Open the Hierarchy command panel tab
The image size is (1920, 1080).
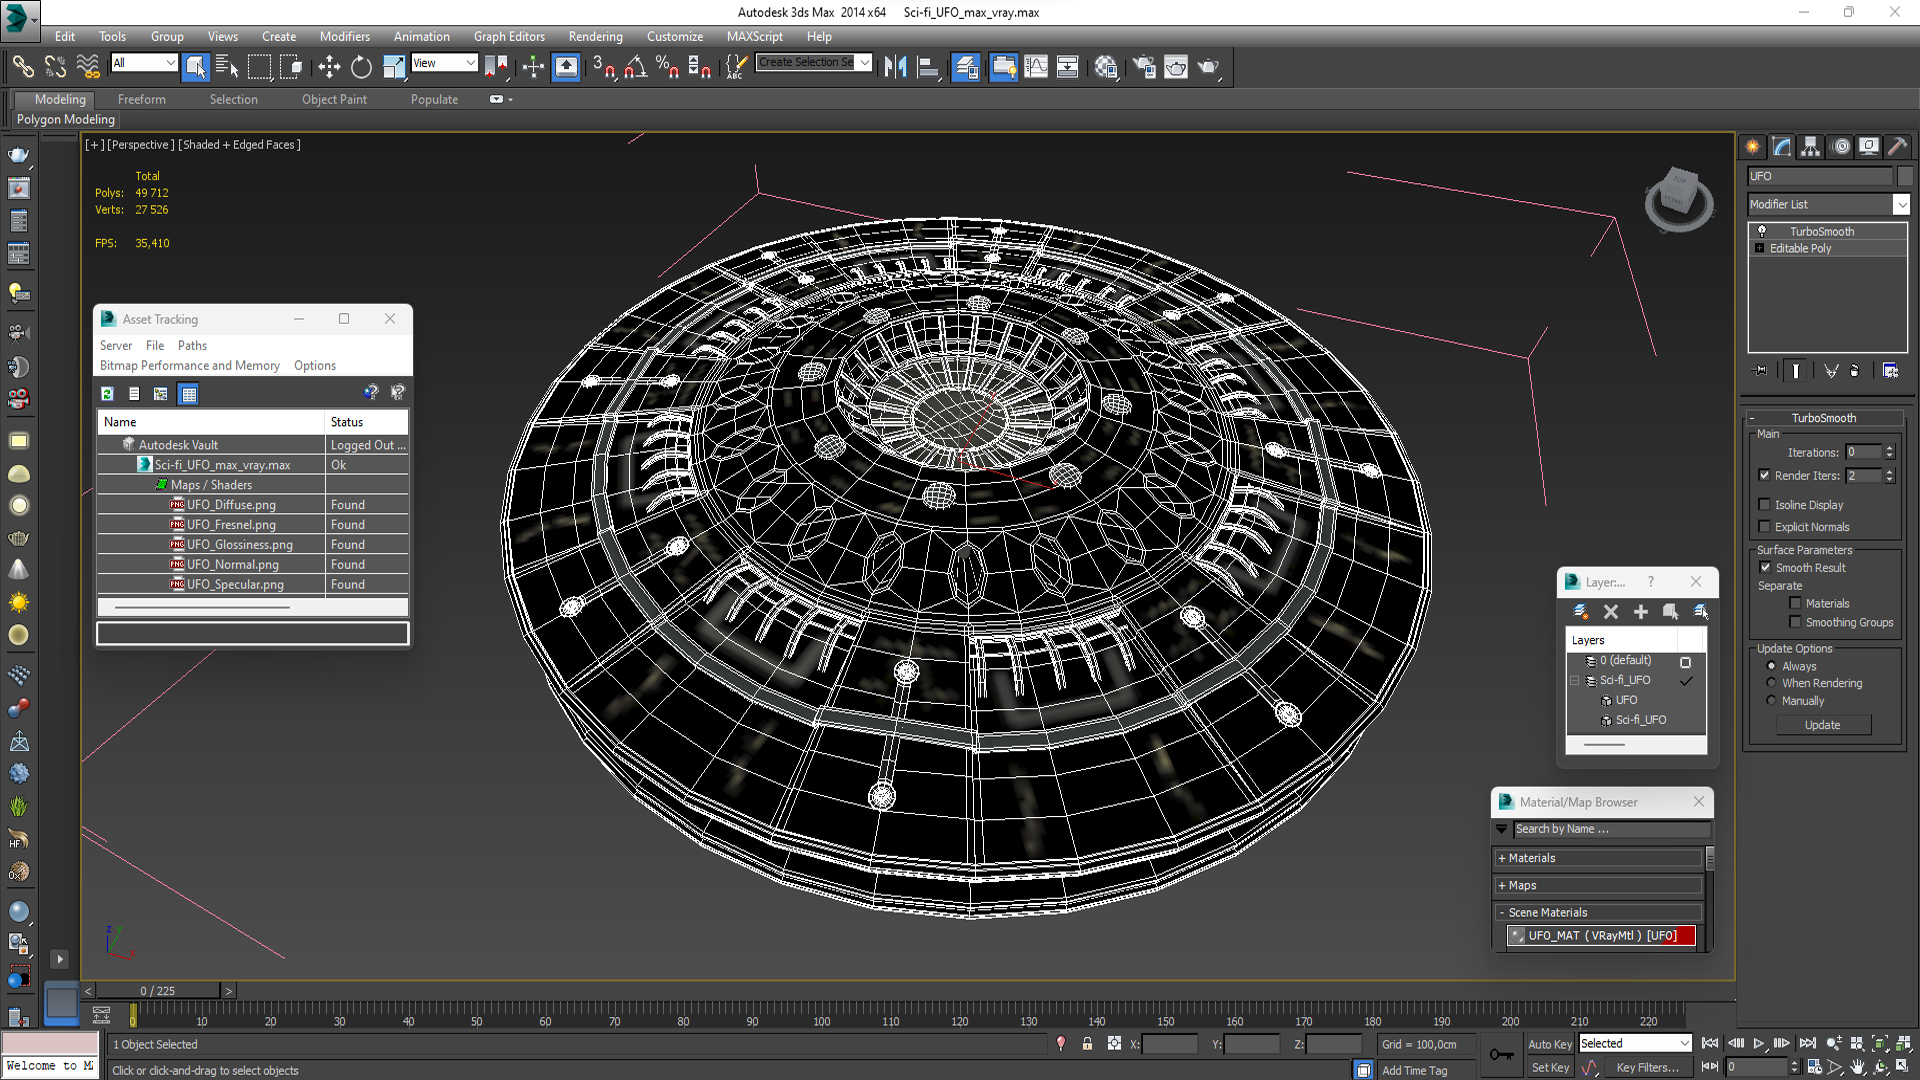(1811, 146)
